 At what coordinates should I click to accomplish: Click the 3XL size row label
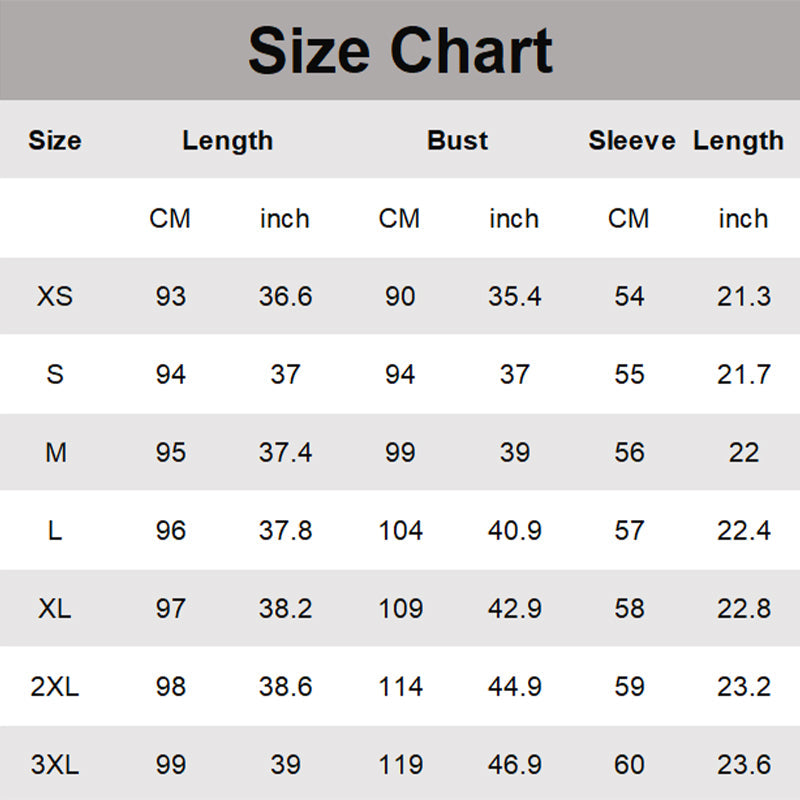click(x=55, y=765)
